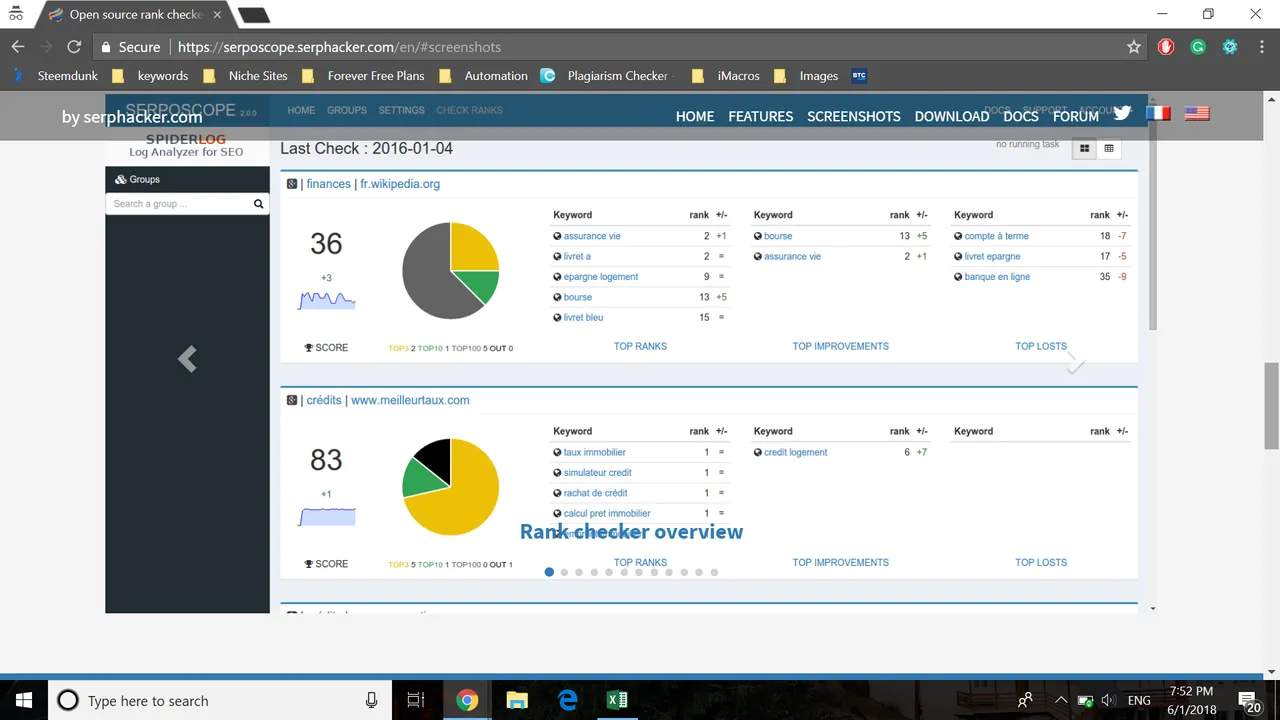Image resolution: width=1280 pixels, height=720 pixels.
Task: Open Task View on the taskbar
Action: pyautogui.click(x=416, y=700)
